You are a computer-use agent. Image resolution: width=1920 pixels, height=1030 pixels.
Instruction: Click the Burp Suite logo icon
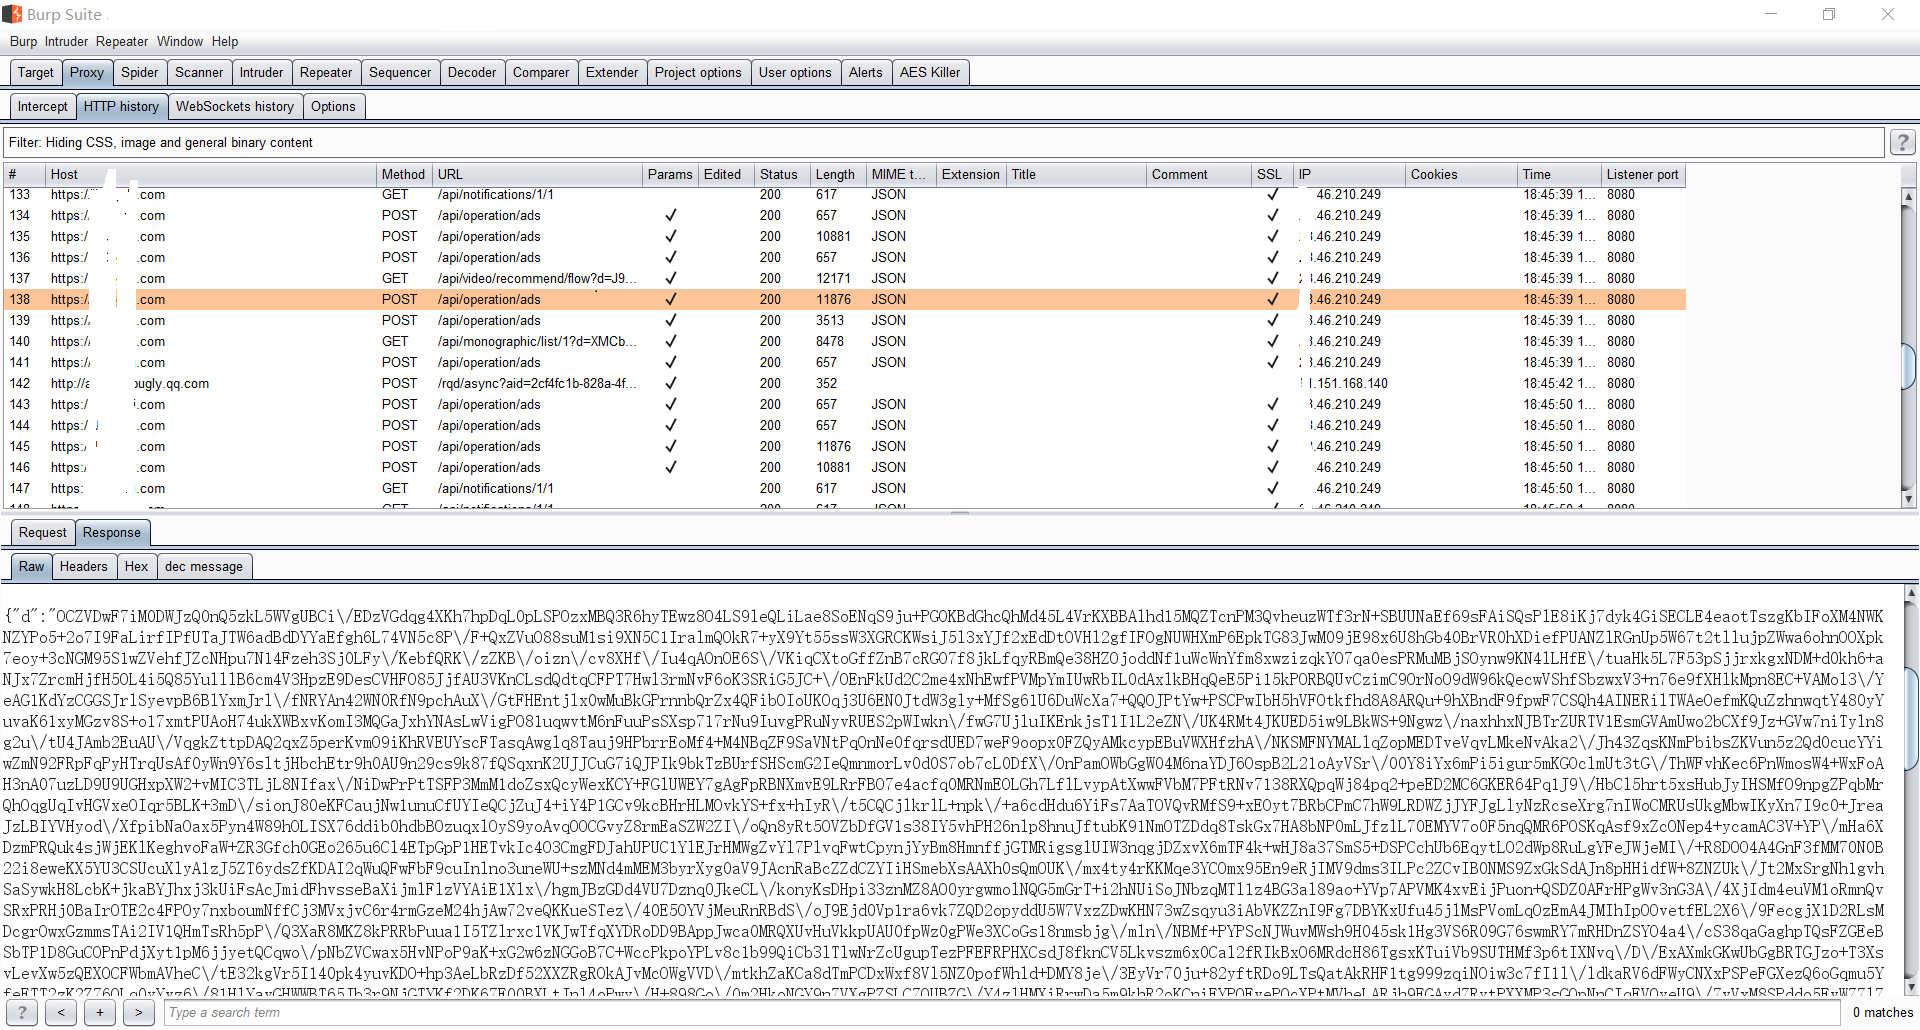pos(12,14)
